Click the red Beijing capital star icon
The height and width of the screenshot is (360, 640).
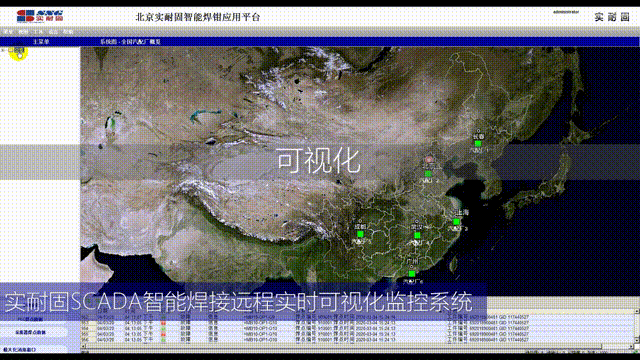tap(429, 159)
